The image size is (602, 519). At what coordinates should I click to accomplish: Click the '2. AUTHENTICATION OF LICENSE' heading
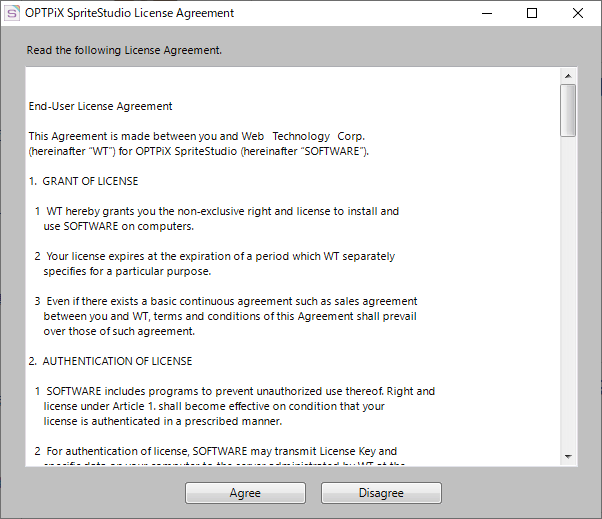coord(110,361)
